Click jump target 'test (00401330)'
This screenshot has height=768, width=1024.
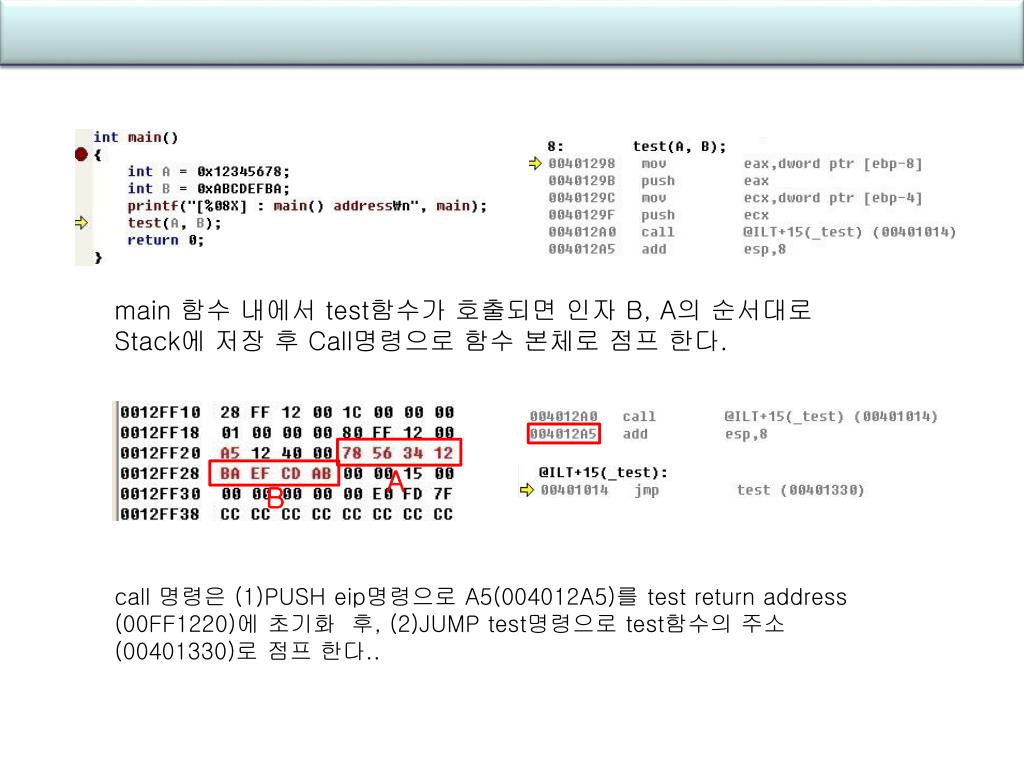pyautogui.click(x=800, y=490)
